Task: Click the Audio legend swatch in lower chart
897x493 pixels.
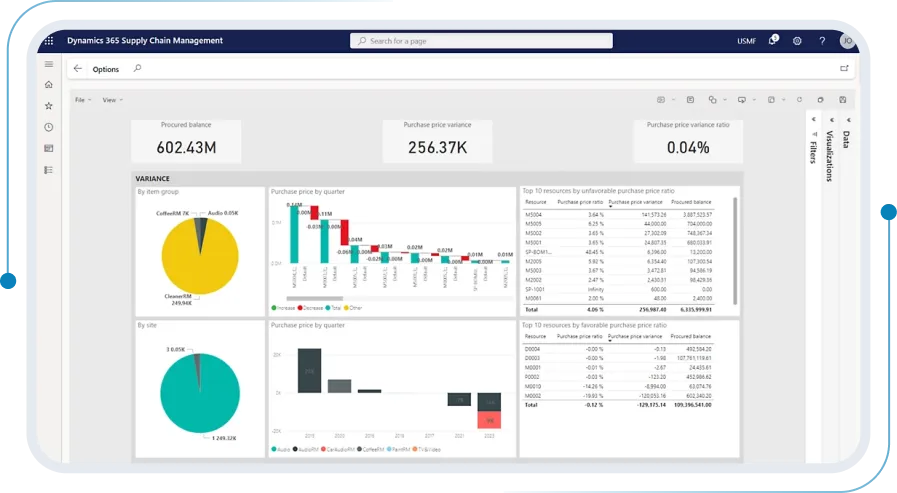Action: (x=274, y=449)
